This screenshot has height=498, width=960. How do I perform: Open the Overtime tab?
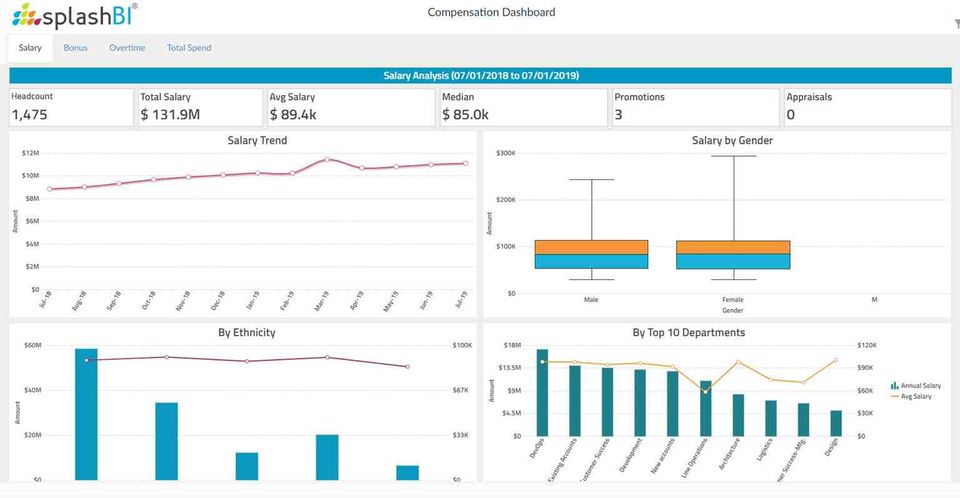tap(127, 48)
